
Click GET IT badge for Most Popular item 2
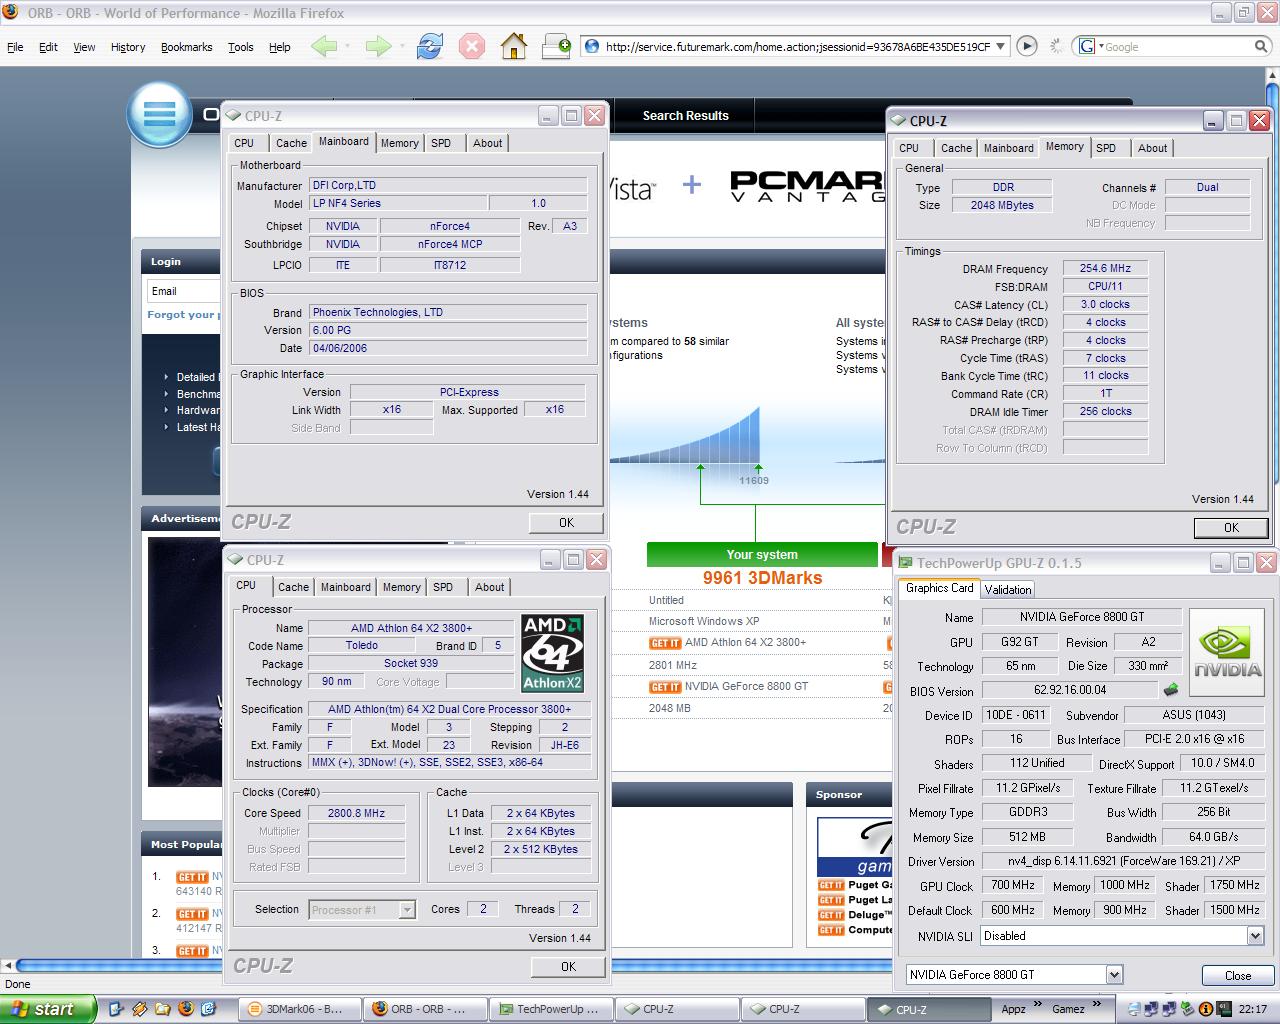[x=193, y=914]
